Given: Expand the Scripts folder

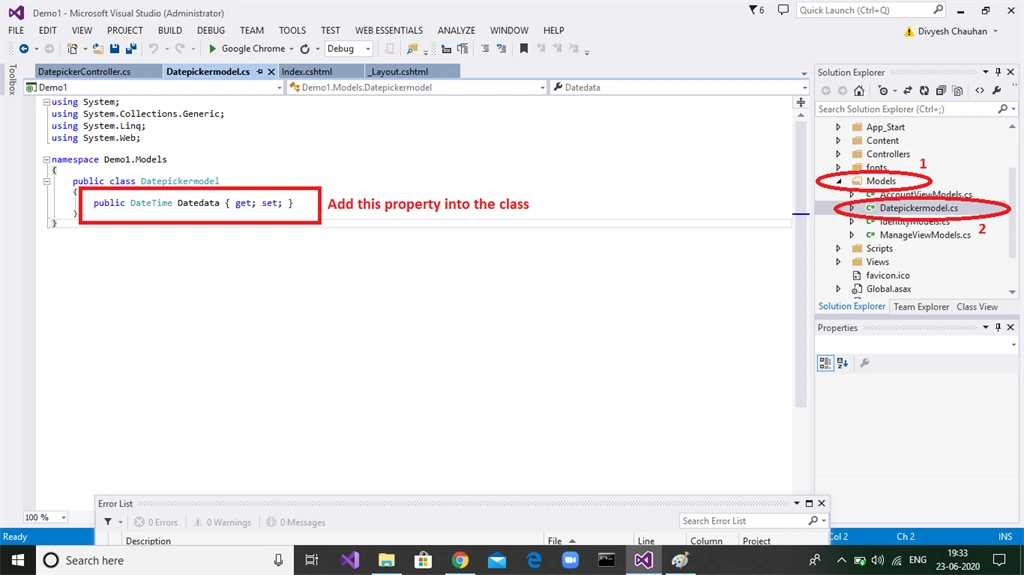Looking at the screenshot, I should (839, 248).
